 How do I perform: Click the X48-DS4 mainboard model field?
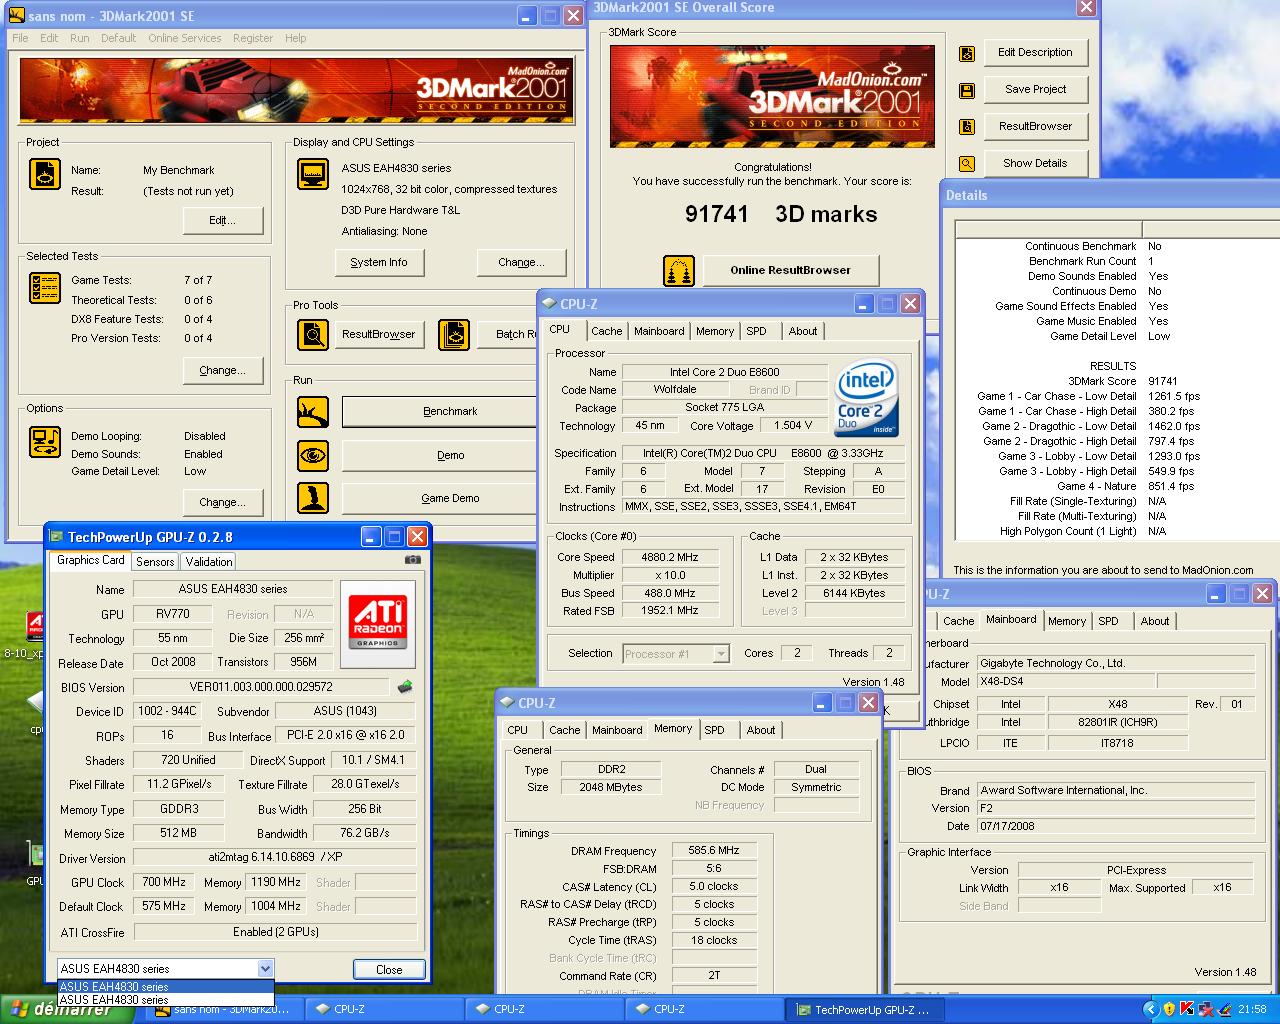[x=1065, y=681]
